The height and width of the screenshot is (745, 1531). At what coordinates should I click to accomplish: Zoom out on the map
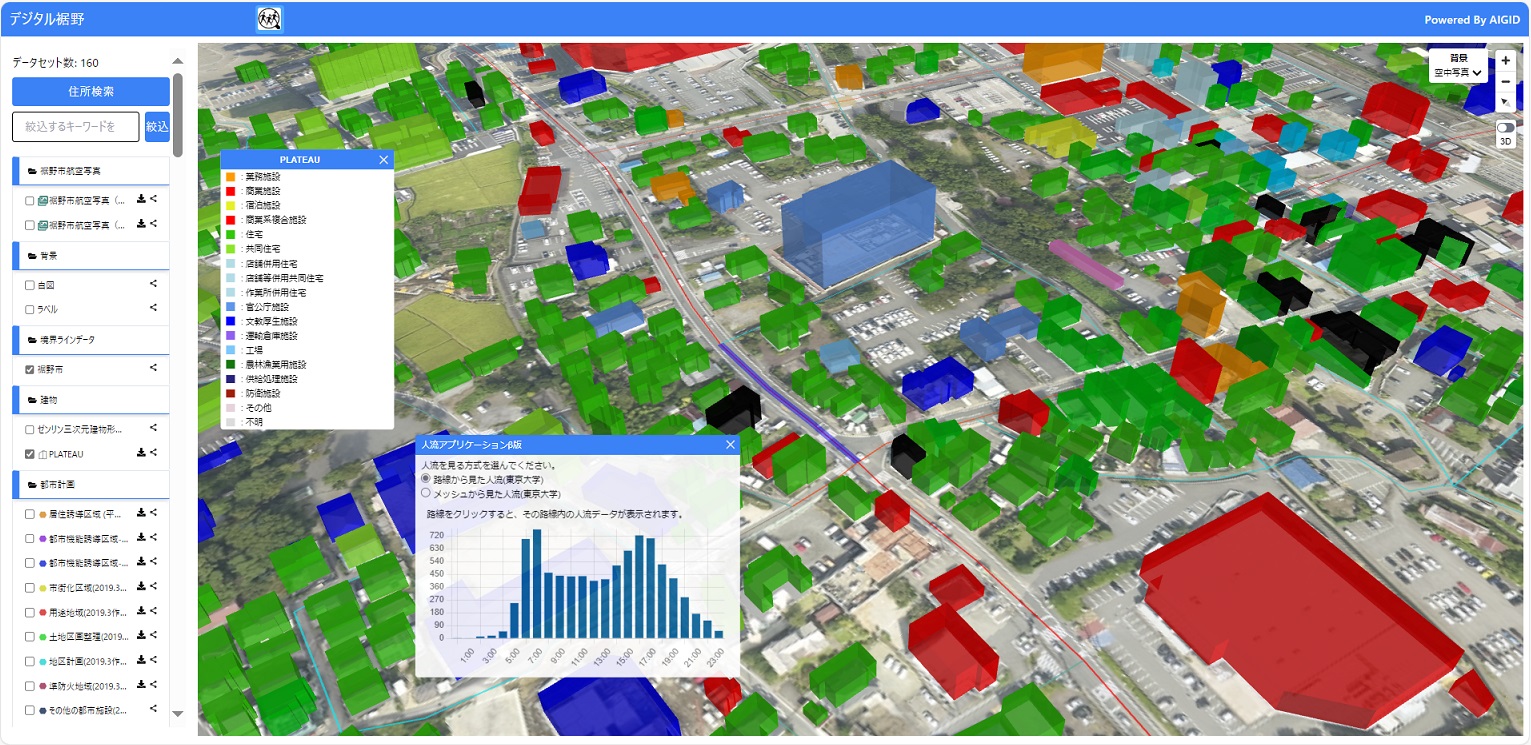[1506, 81]
